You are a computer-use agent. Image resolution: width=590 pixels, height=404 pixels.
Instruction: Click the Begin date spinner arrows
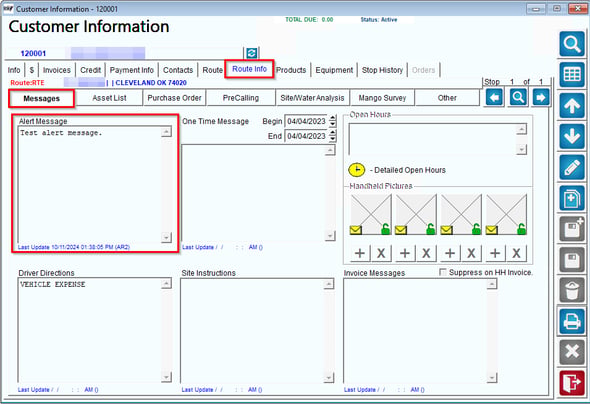tap(332, 121)
